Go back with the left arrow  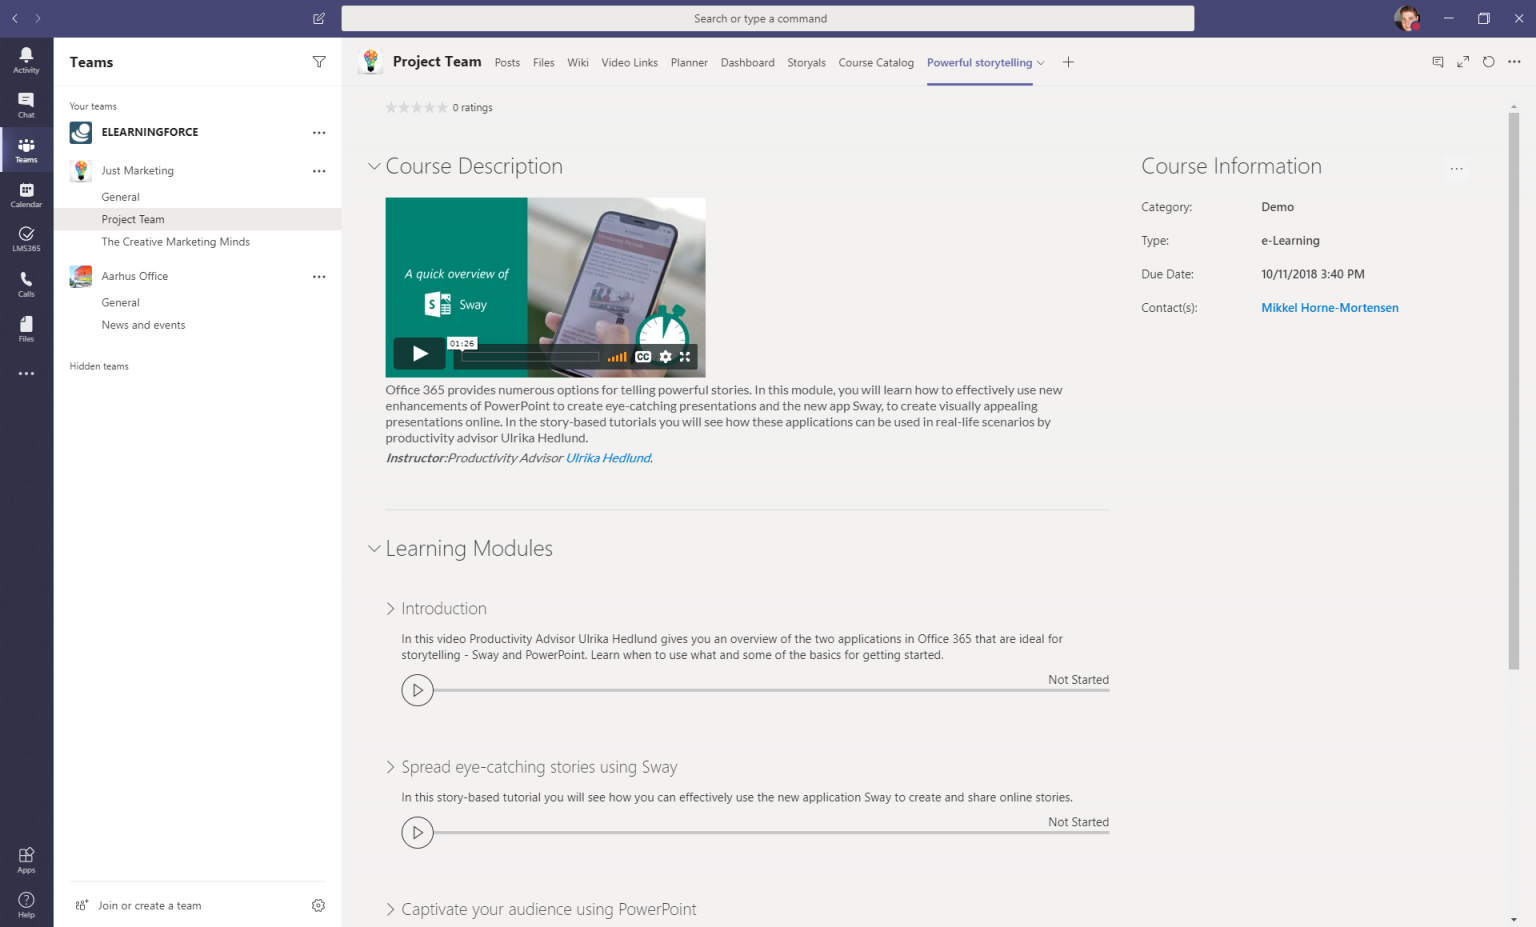tap(15, 18)
